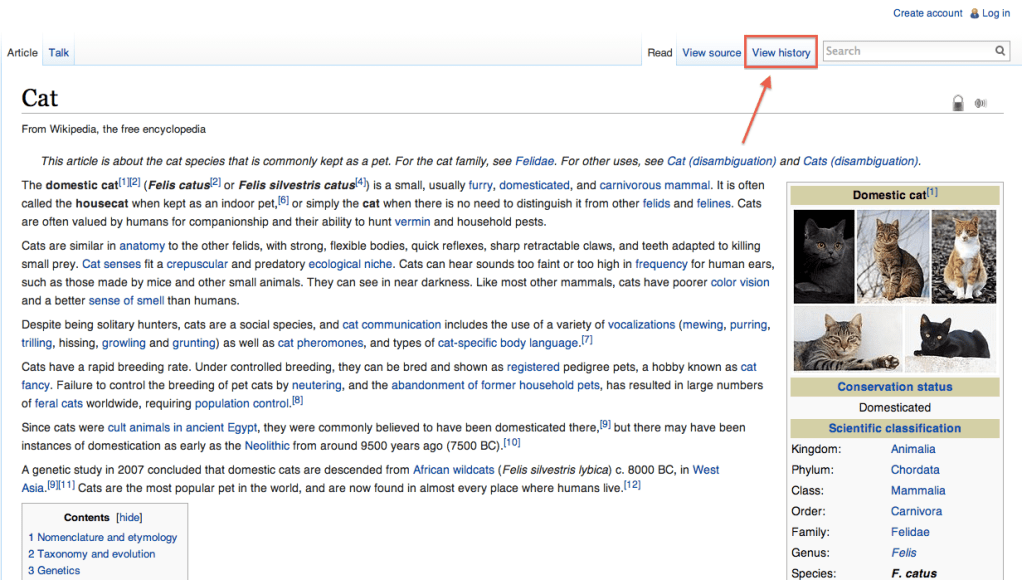Open the purring link
The width and height of the screenshot is (1022, 580).
click(x=748, y=325)
